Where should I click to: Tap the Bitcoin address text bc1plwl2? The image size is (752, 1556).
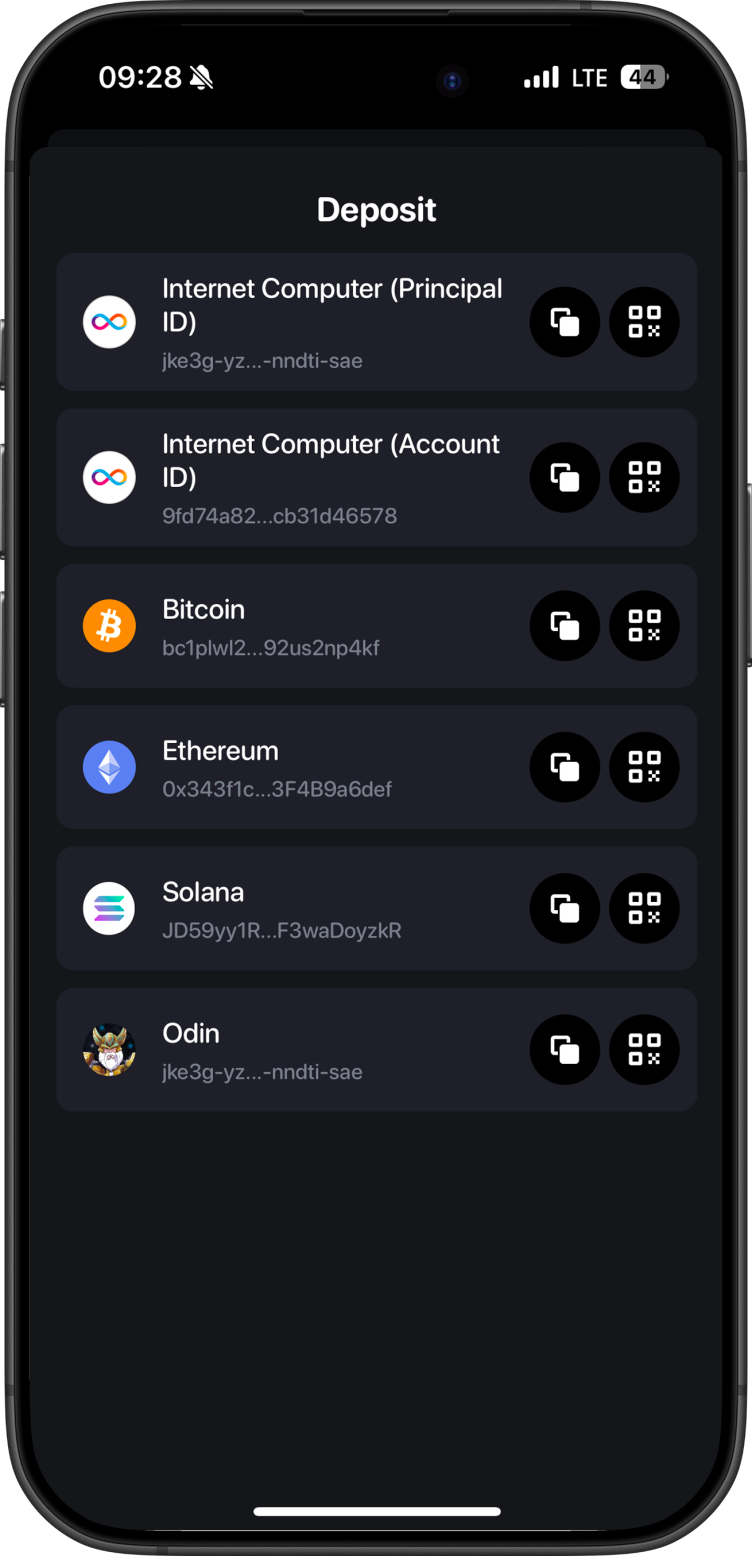coord(270,648)
